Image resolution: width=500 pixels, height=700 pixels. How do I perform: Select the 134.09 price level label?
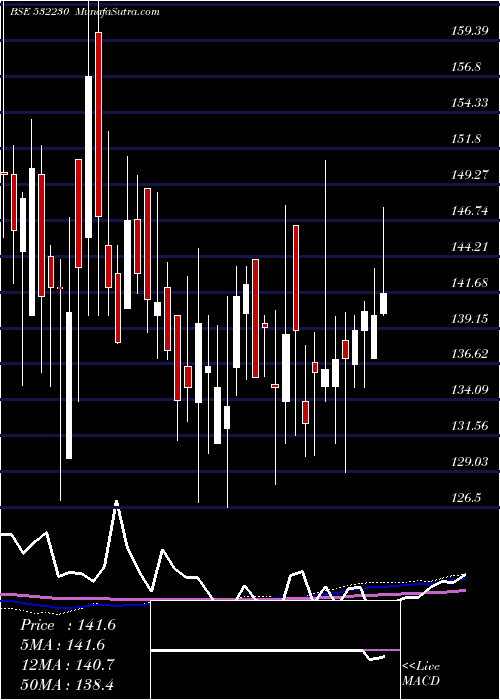coord(469,390)
